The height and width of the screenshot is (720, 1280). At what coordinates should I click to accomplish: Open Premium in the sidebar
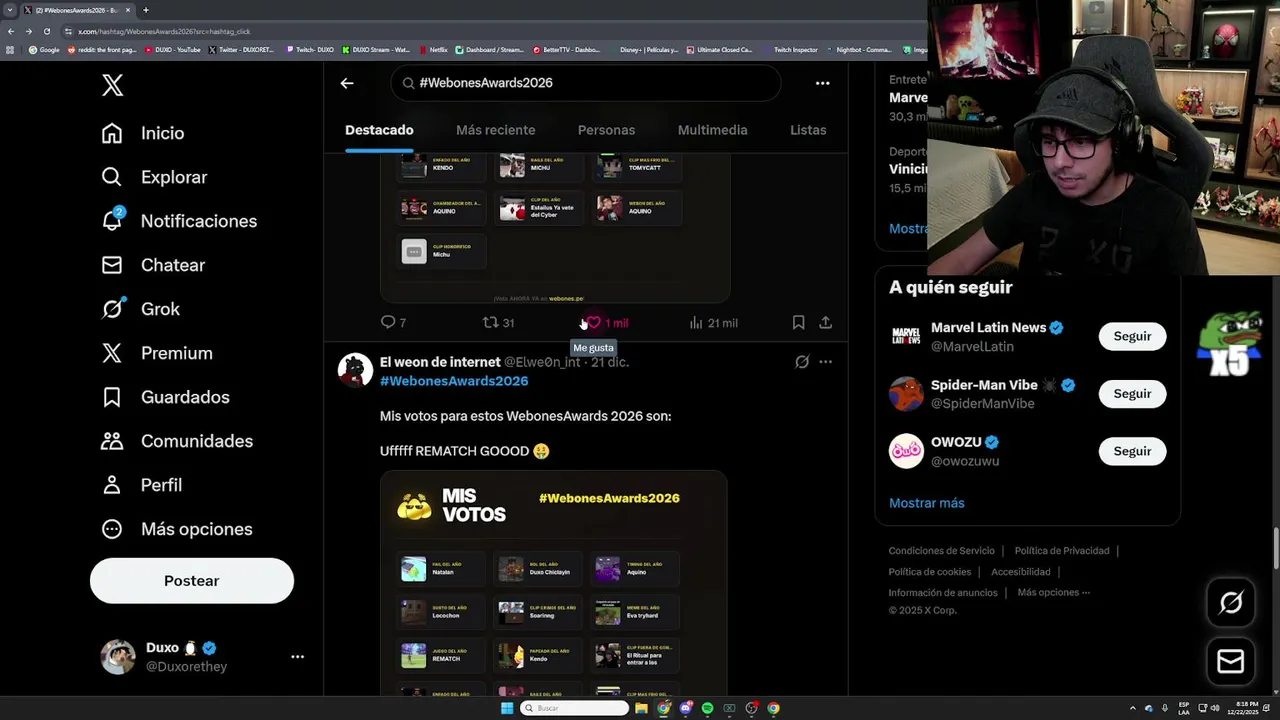(156, 353)
